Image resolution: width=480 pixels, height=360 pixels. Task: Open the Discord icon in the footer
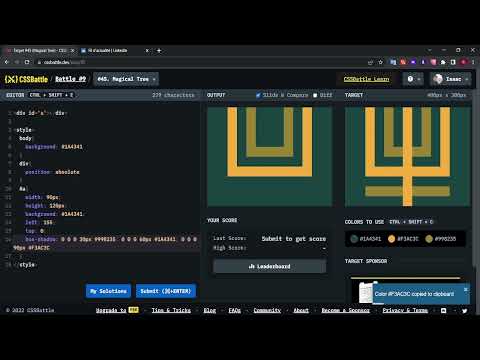point(444,310)
